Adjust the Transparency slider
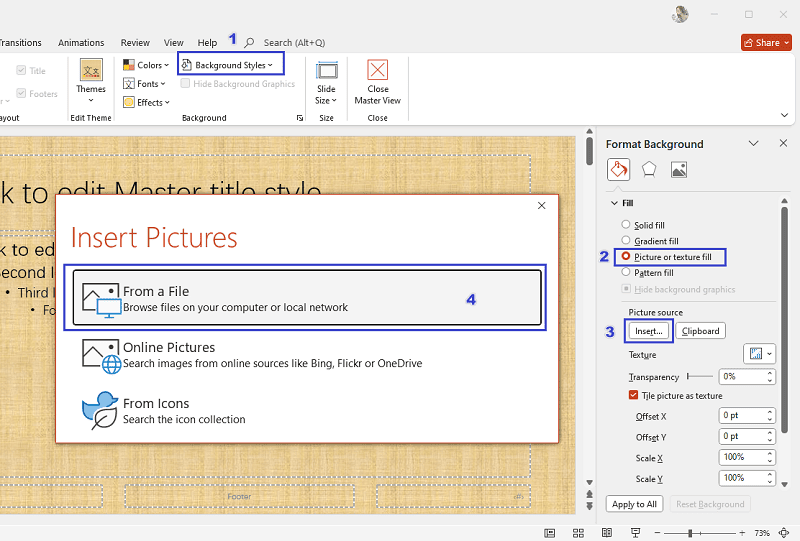This screenshot has width=800, height=541. [x=700, y=377]
